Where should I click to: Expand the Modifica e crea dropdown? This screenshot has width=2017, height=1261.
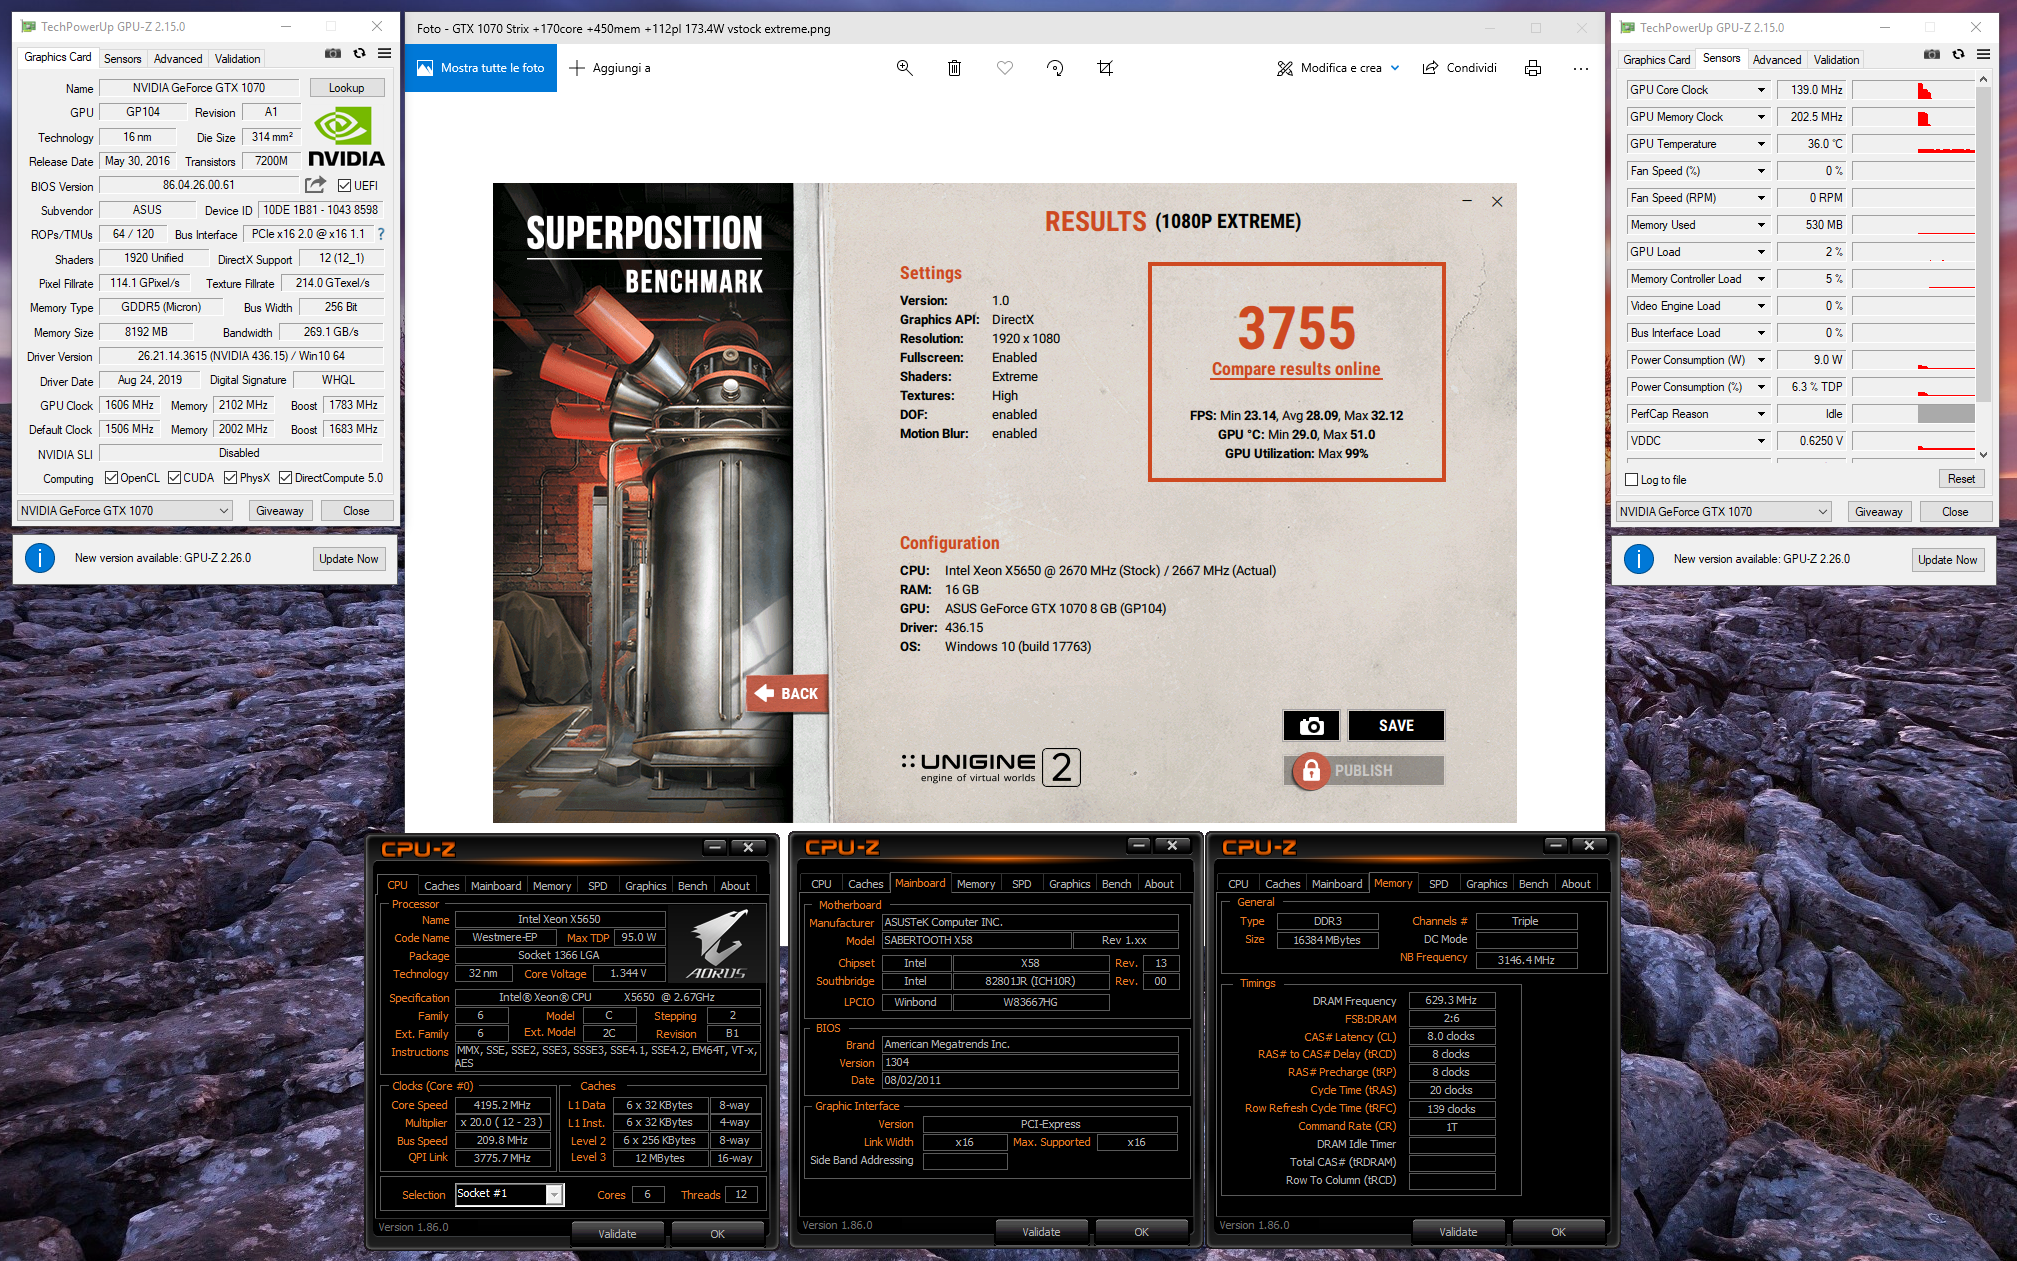[x=1395, y=68]
